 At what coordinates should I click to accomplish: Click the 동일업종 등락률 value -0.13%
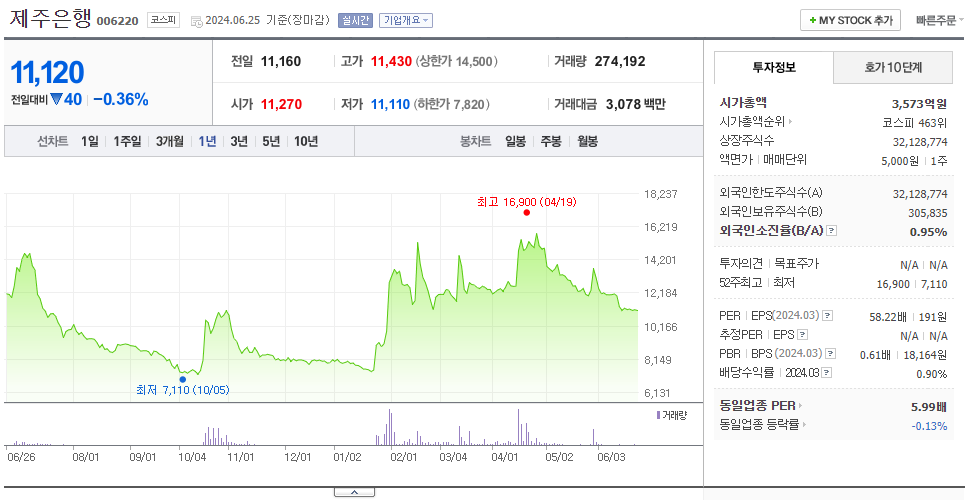coord(929,425)
